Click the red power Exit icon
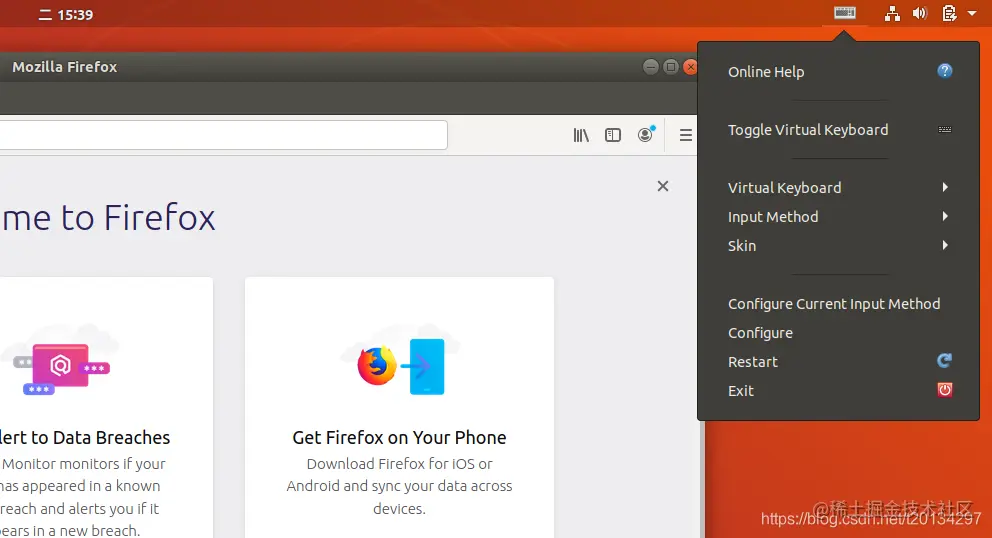 (x=945, y=389)
